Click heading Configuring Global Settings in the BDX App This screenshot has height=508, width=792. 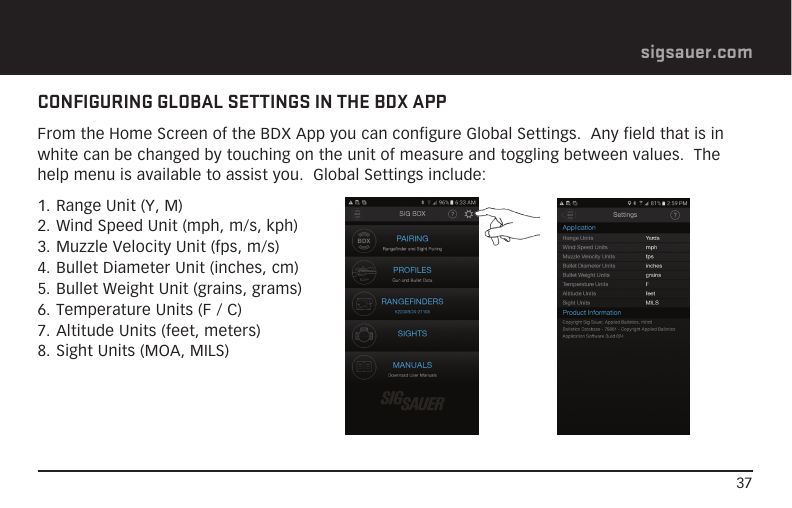[x=242, y=102]
